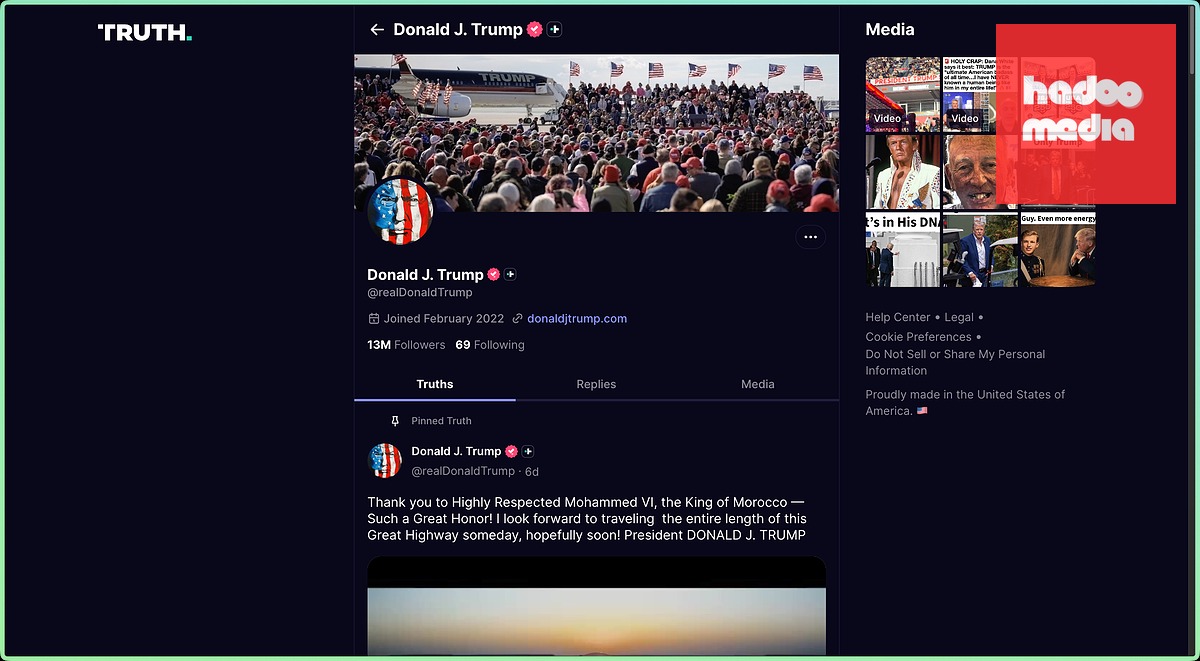Click the Media sidebar heading

pyautogui.click(x=890, y=30)
